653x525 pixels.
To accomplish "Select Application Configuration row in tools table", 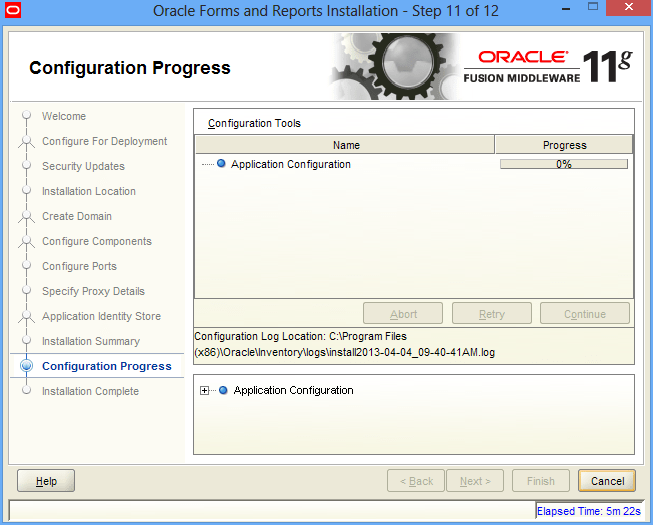I will point(414,164).
